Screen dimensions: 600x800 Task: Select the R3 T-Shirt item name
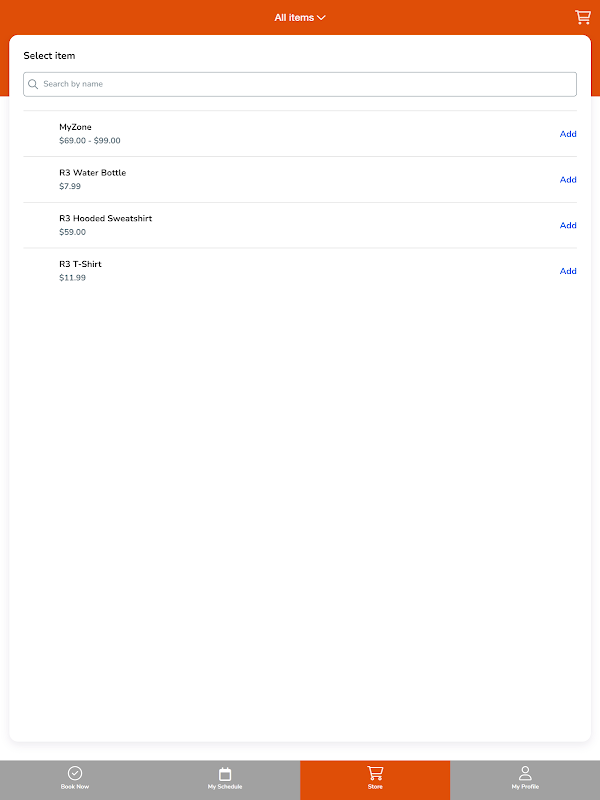80,264
